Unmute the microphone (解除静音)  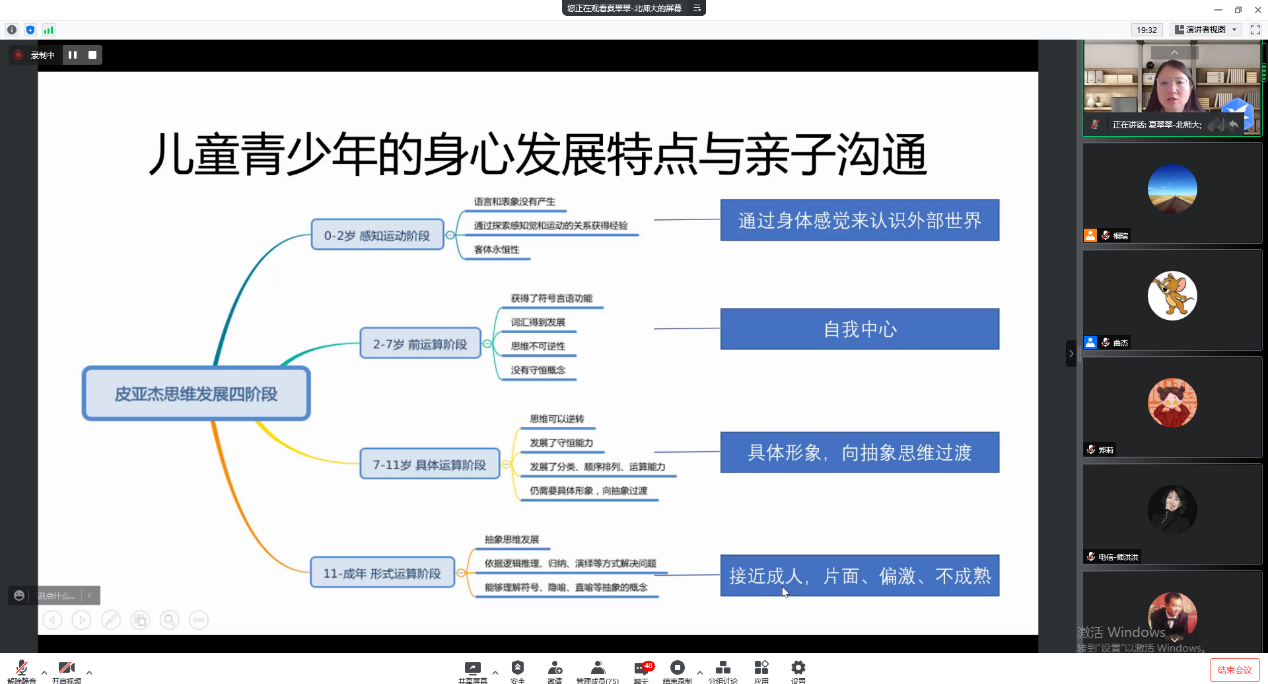pyautogui.click(x=21, y=669)
